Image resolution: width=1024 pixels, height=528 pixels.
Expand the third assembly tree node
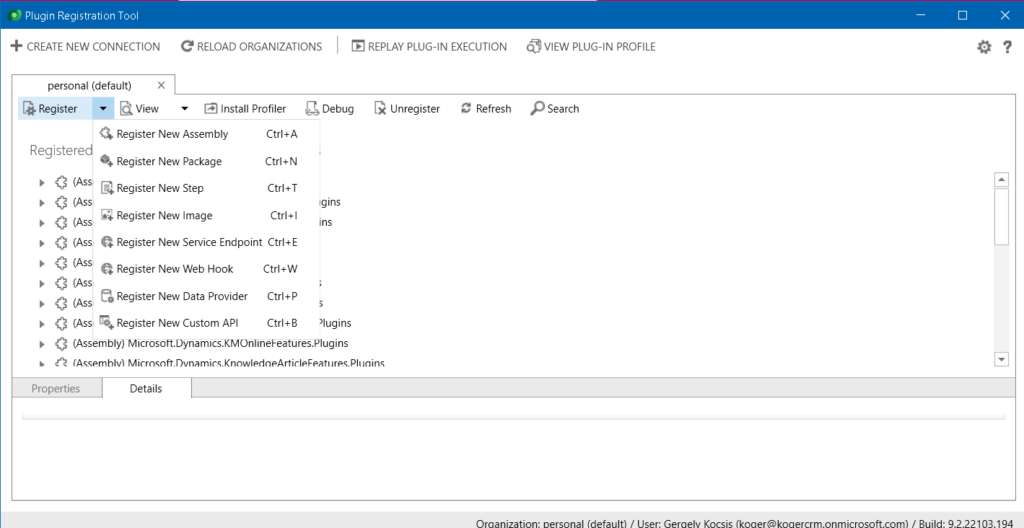tap(42, 223)
